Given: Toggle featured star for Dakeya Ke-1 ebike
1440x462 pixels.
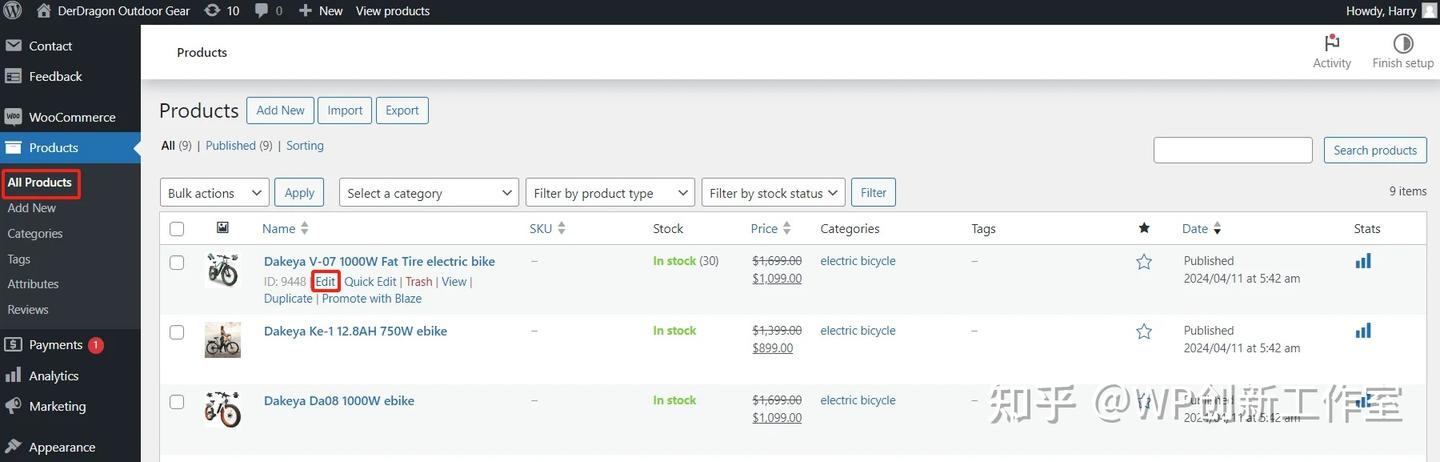Looking at the screenshot, I should pyautogui.click(x=1144, y=331).
